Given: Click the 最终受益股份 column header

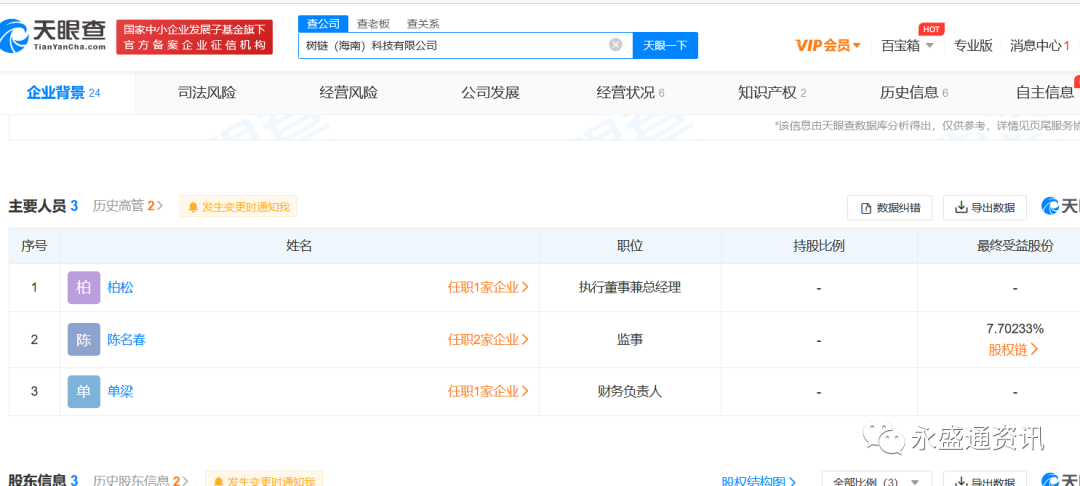Looking at the screenshot, I should [x=1015, y=246].
